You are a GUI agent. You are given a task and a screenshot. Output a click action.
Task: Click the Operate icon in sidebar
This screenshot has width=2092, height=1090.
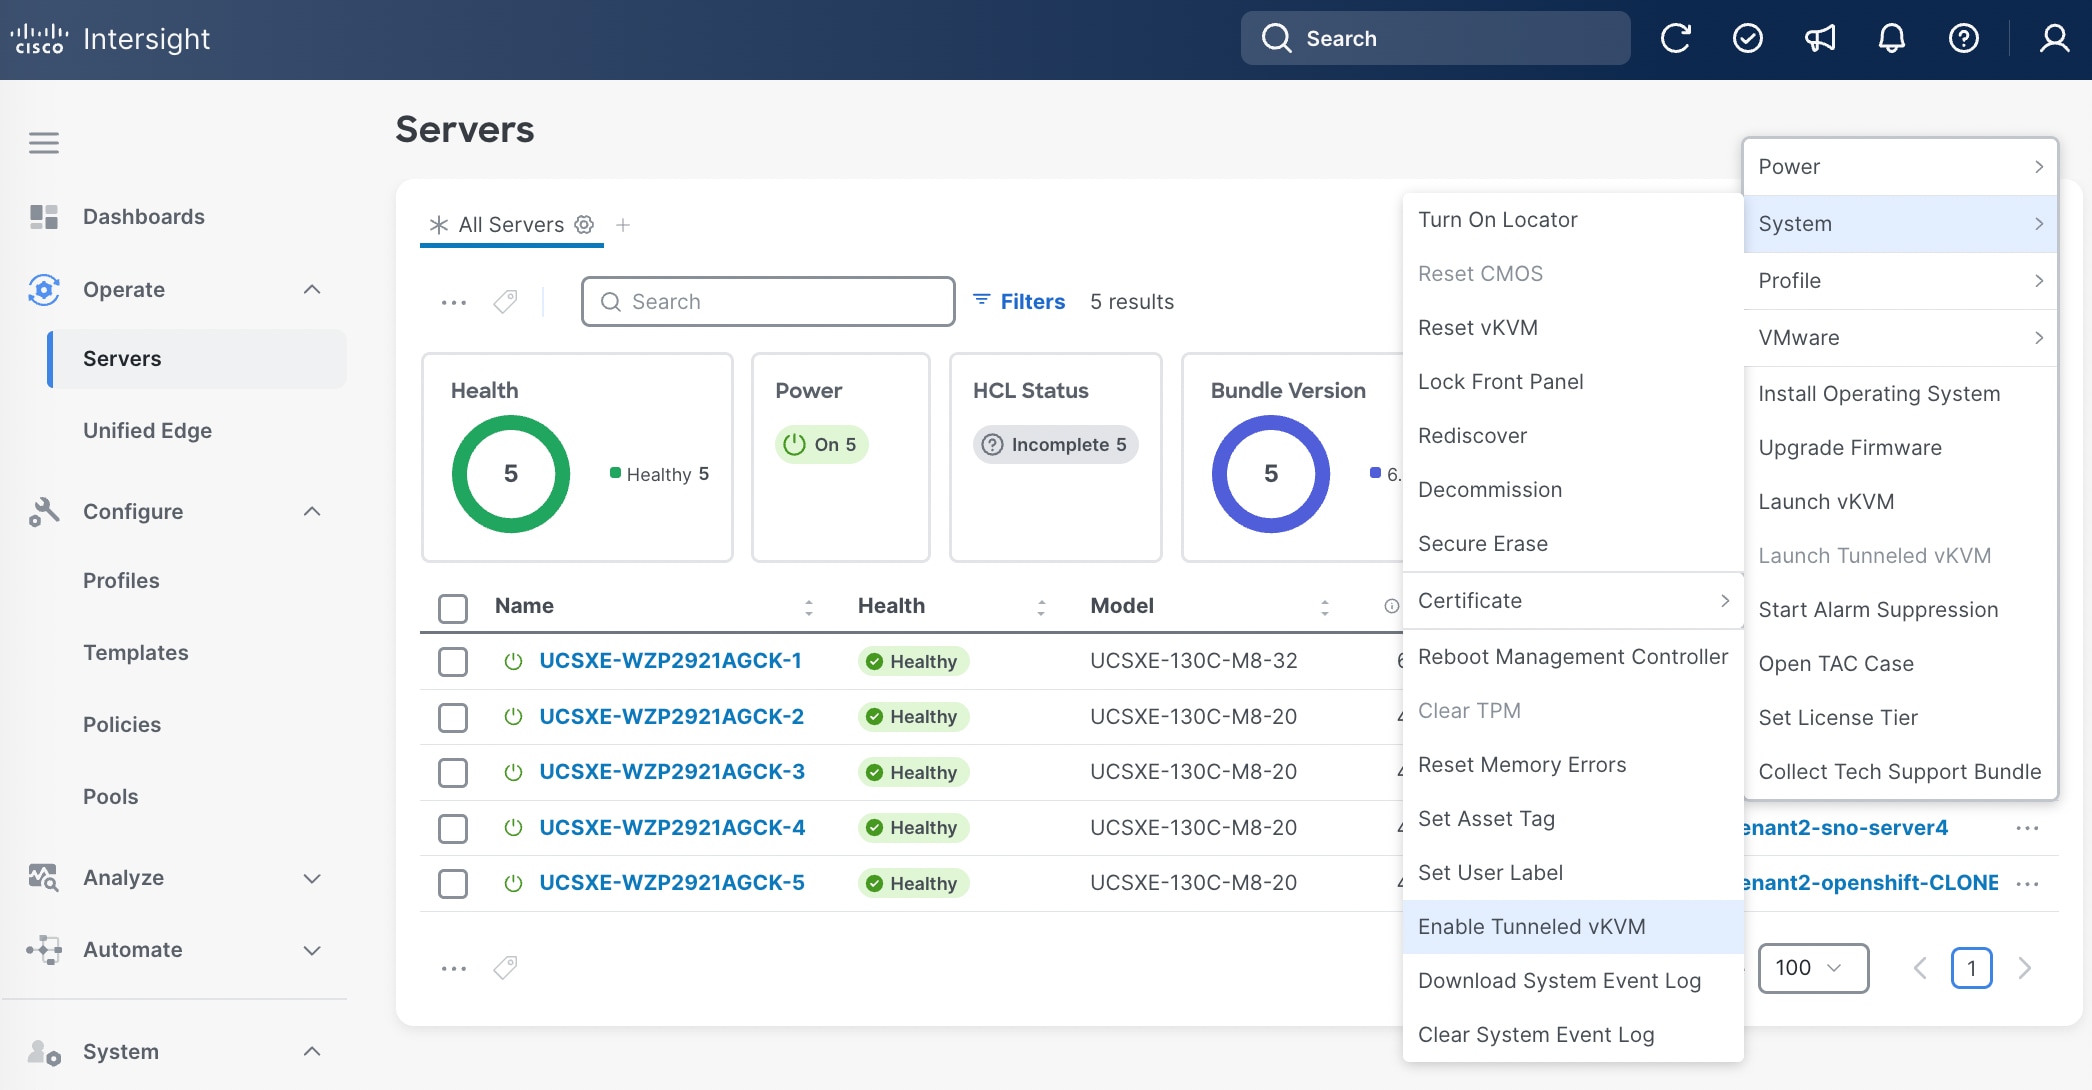[44, 290]
